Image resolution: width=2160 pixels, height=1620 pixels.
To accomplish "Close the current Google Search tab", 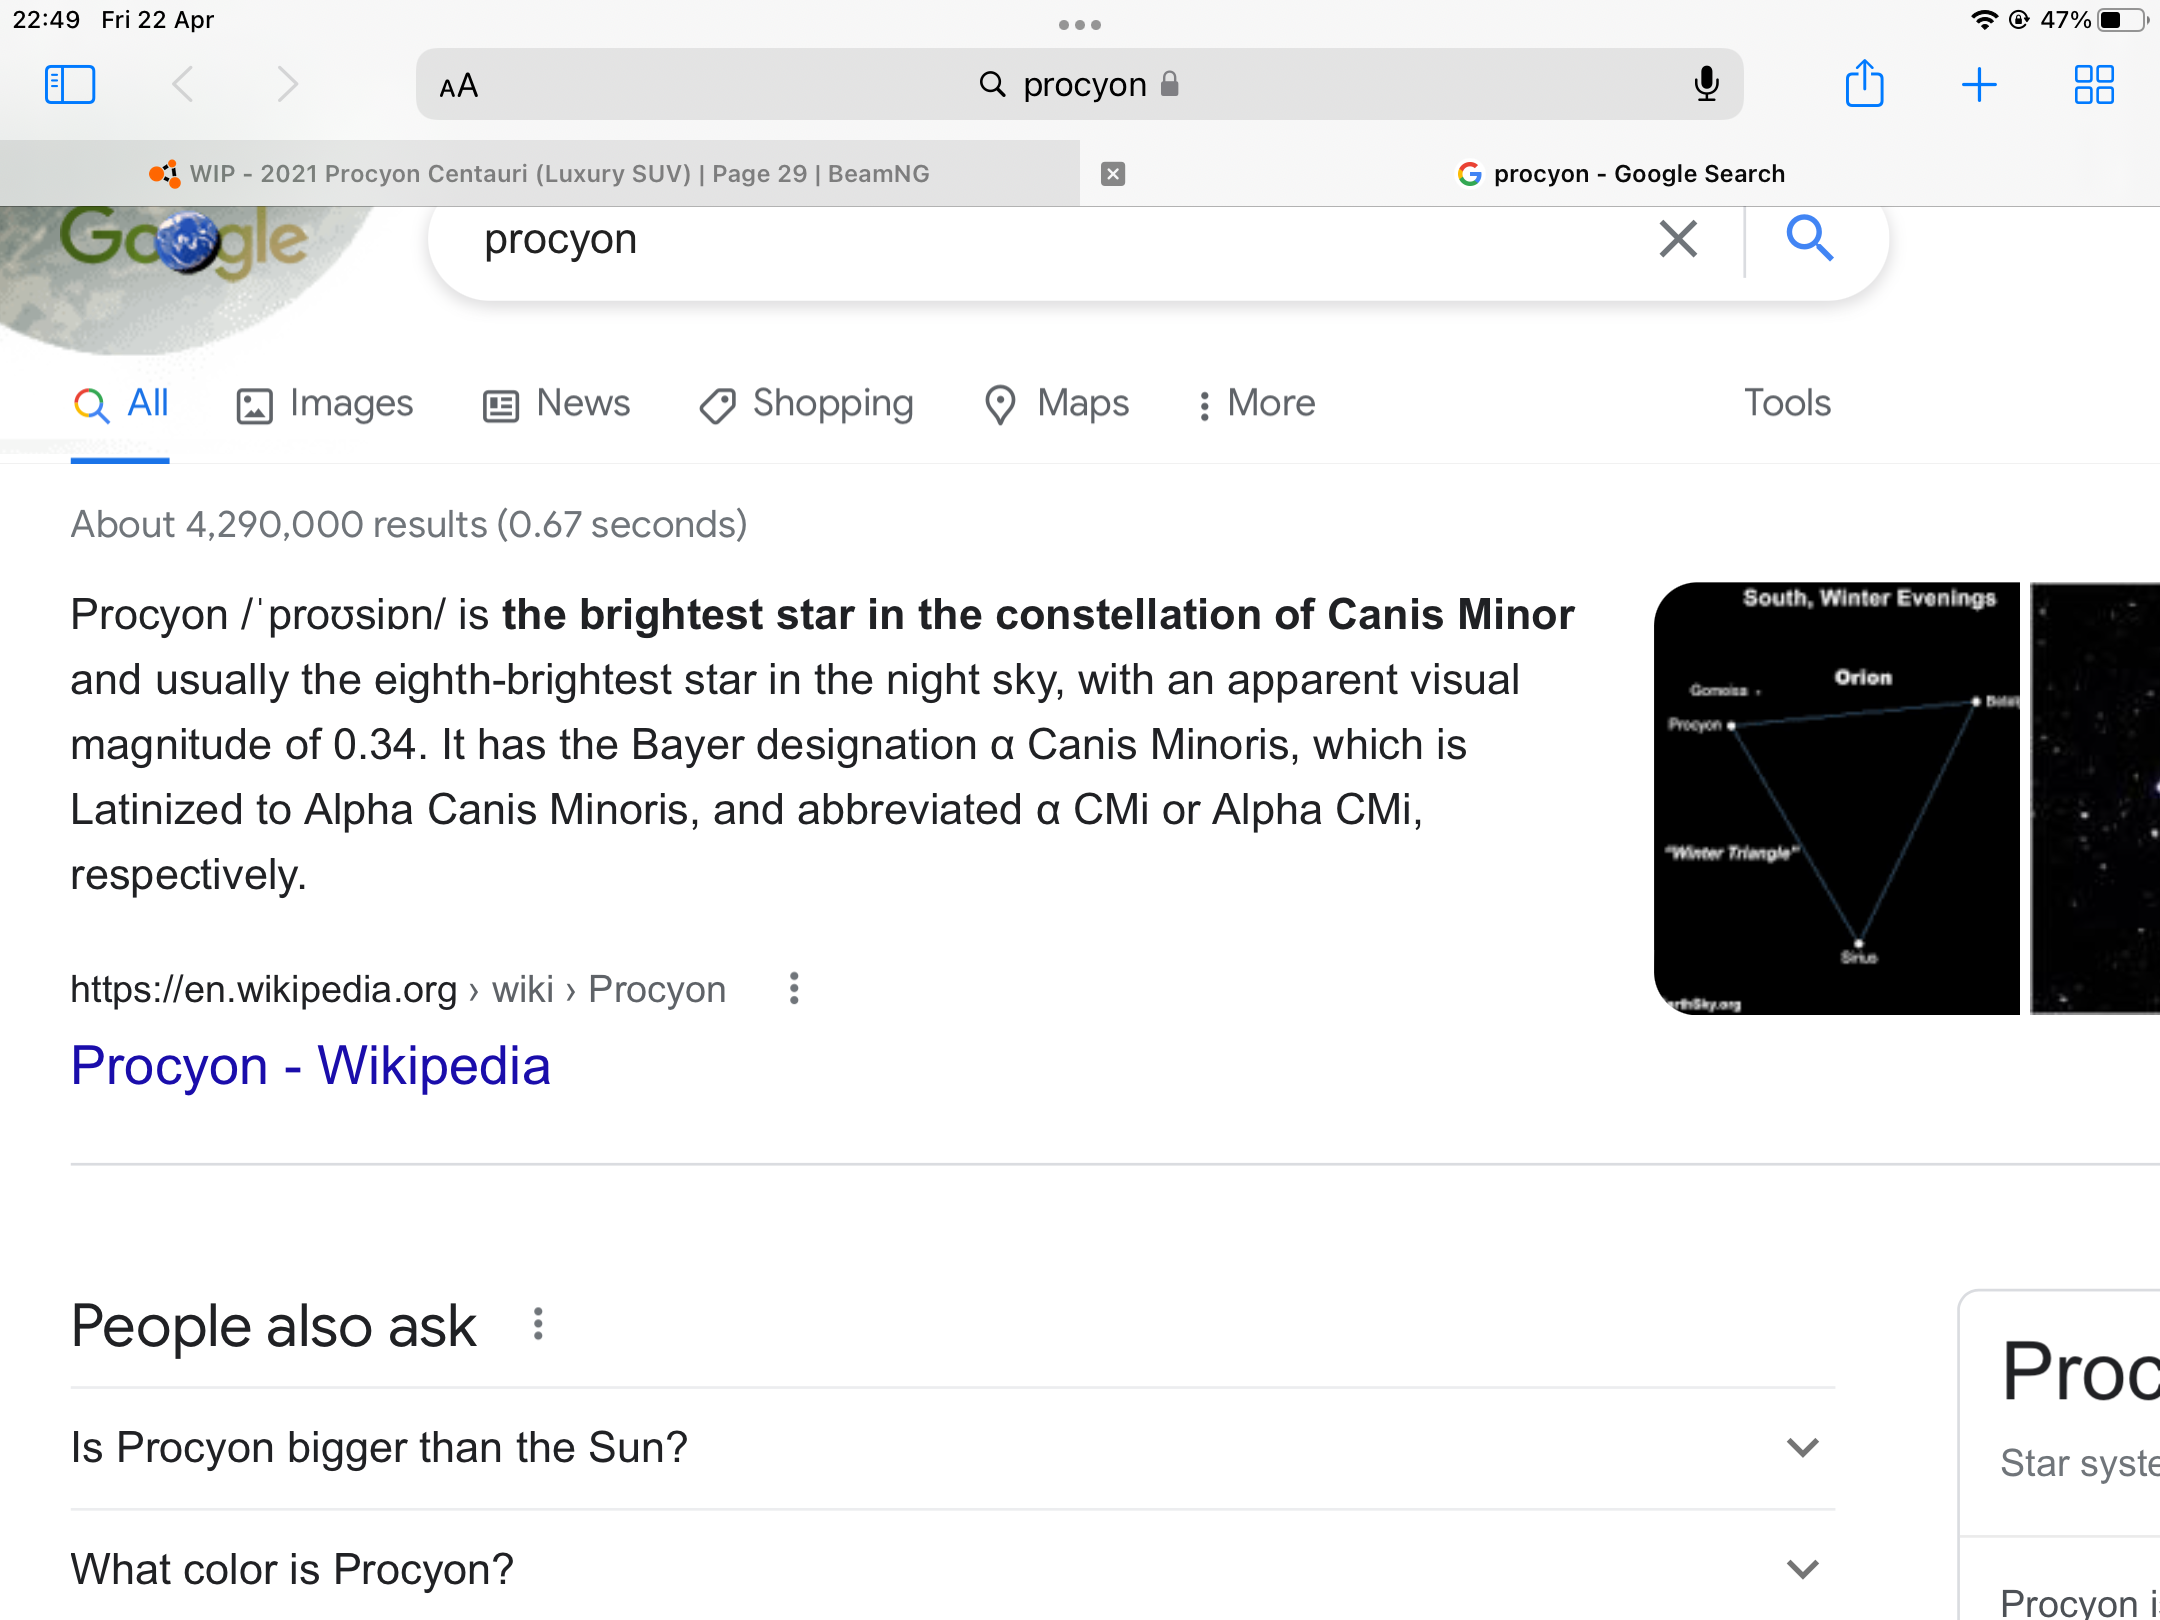I will [x=1113, y=174].
